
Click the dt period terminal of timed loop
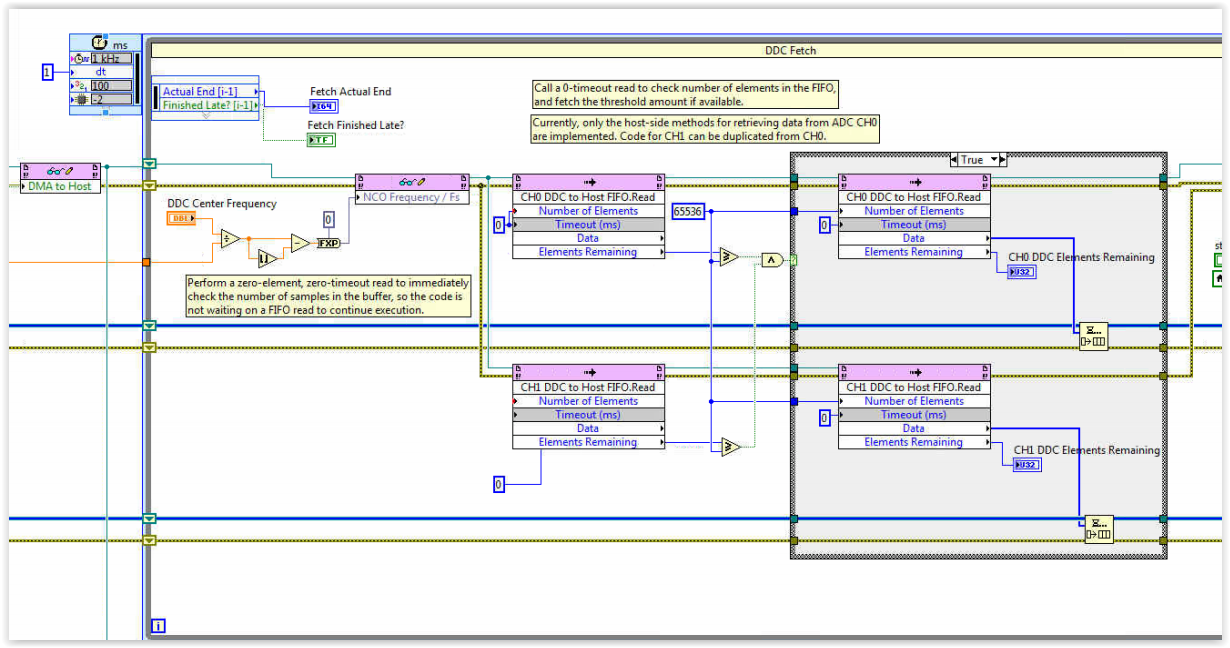[100, 72]
